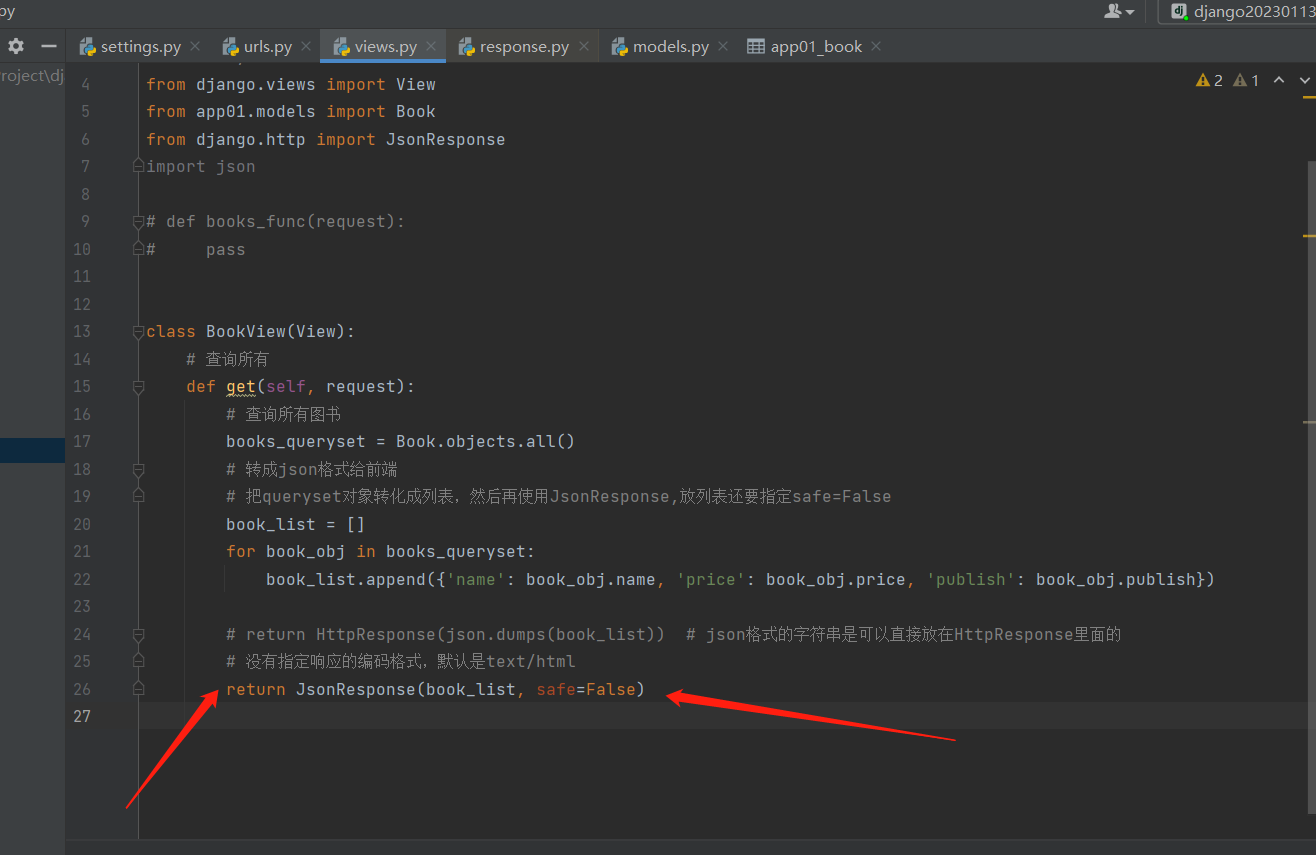Click 'Book.objects.all()' on line 17
This screenshot has width=1316, height=855.
tap(486, 441)
